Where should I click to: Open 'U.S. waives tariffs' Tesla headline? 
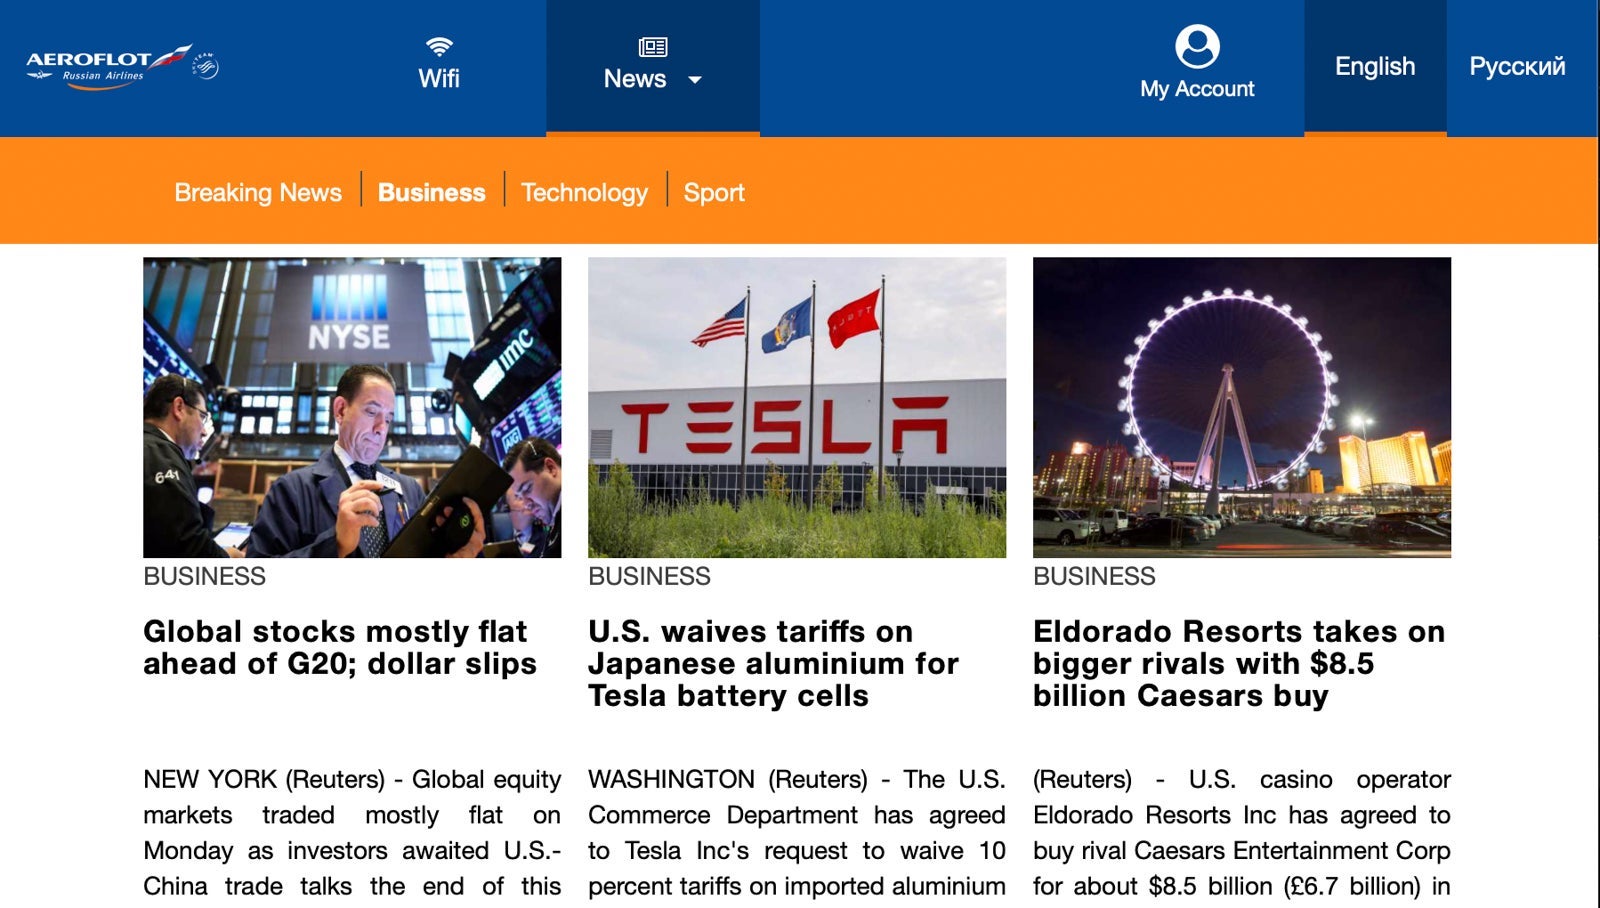(773, 664)
